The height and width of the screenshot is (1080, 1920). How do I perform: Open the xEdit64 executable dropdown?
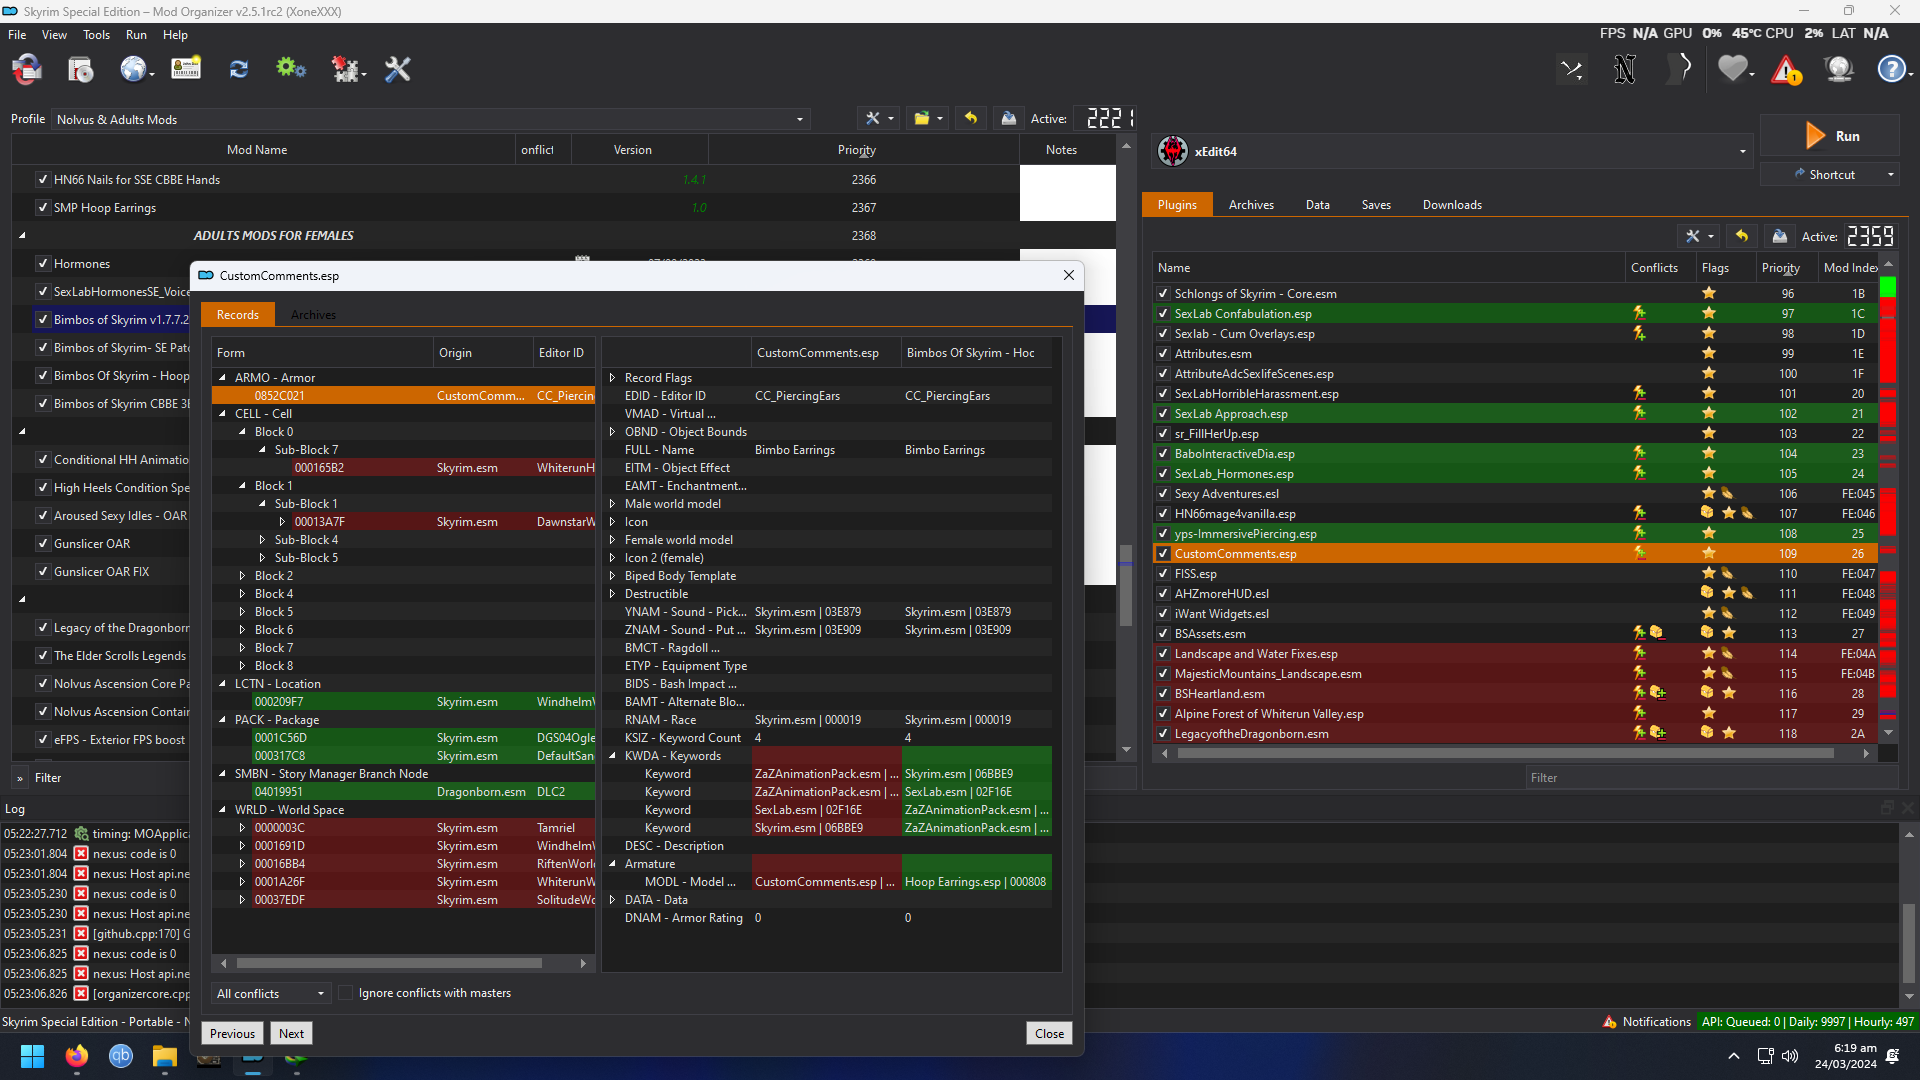pos(1454,152)
